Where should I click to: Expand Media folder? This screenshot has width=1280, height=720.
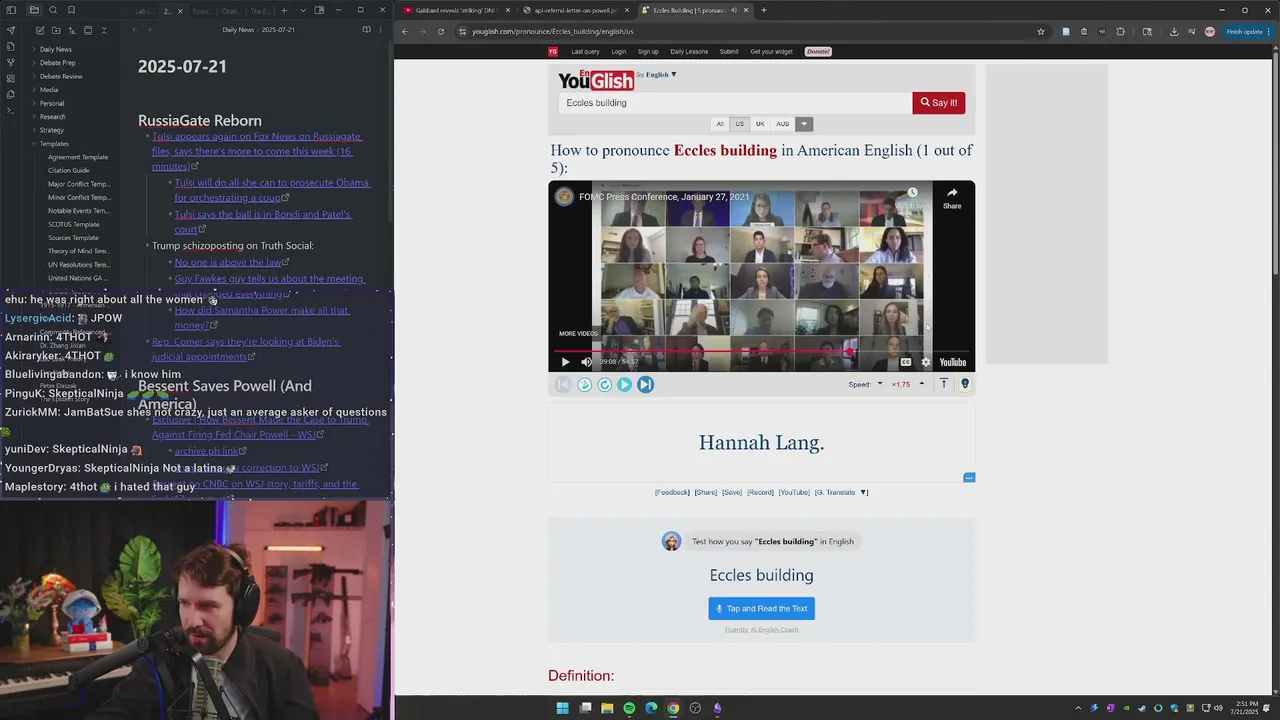(49, 90)
